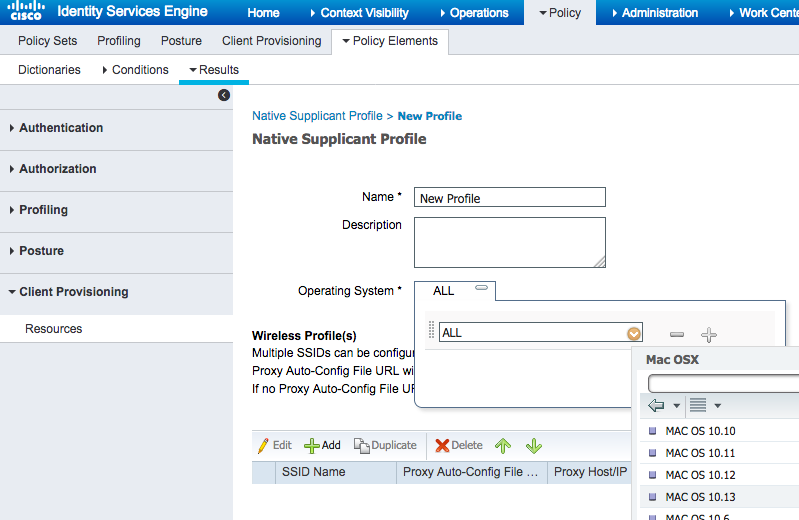
Task: Click the Edit pencil icon
Action: [263, 446]
